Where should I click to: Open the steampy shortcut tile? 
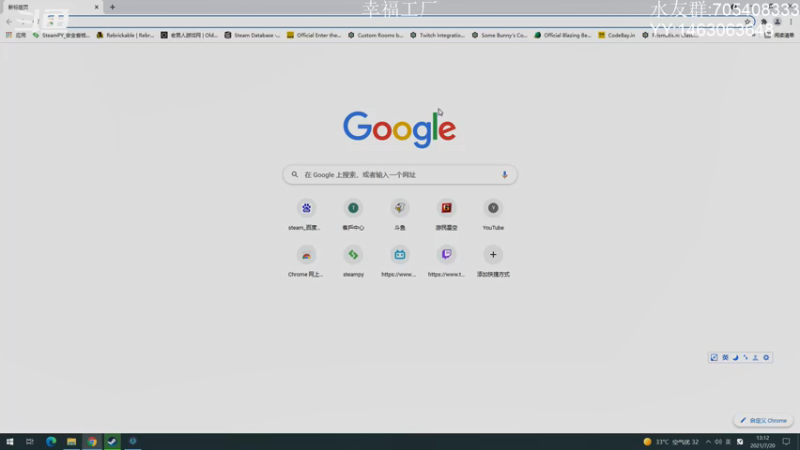(353, 261)
